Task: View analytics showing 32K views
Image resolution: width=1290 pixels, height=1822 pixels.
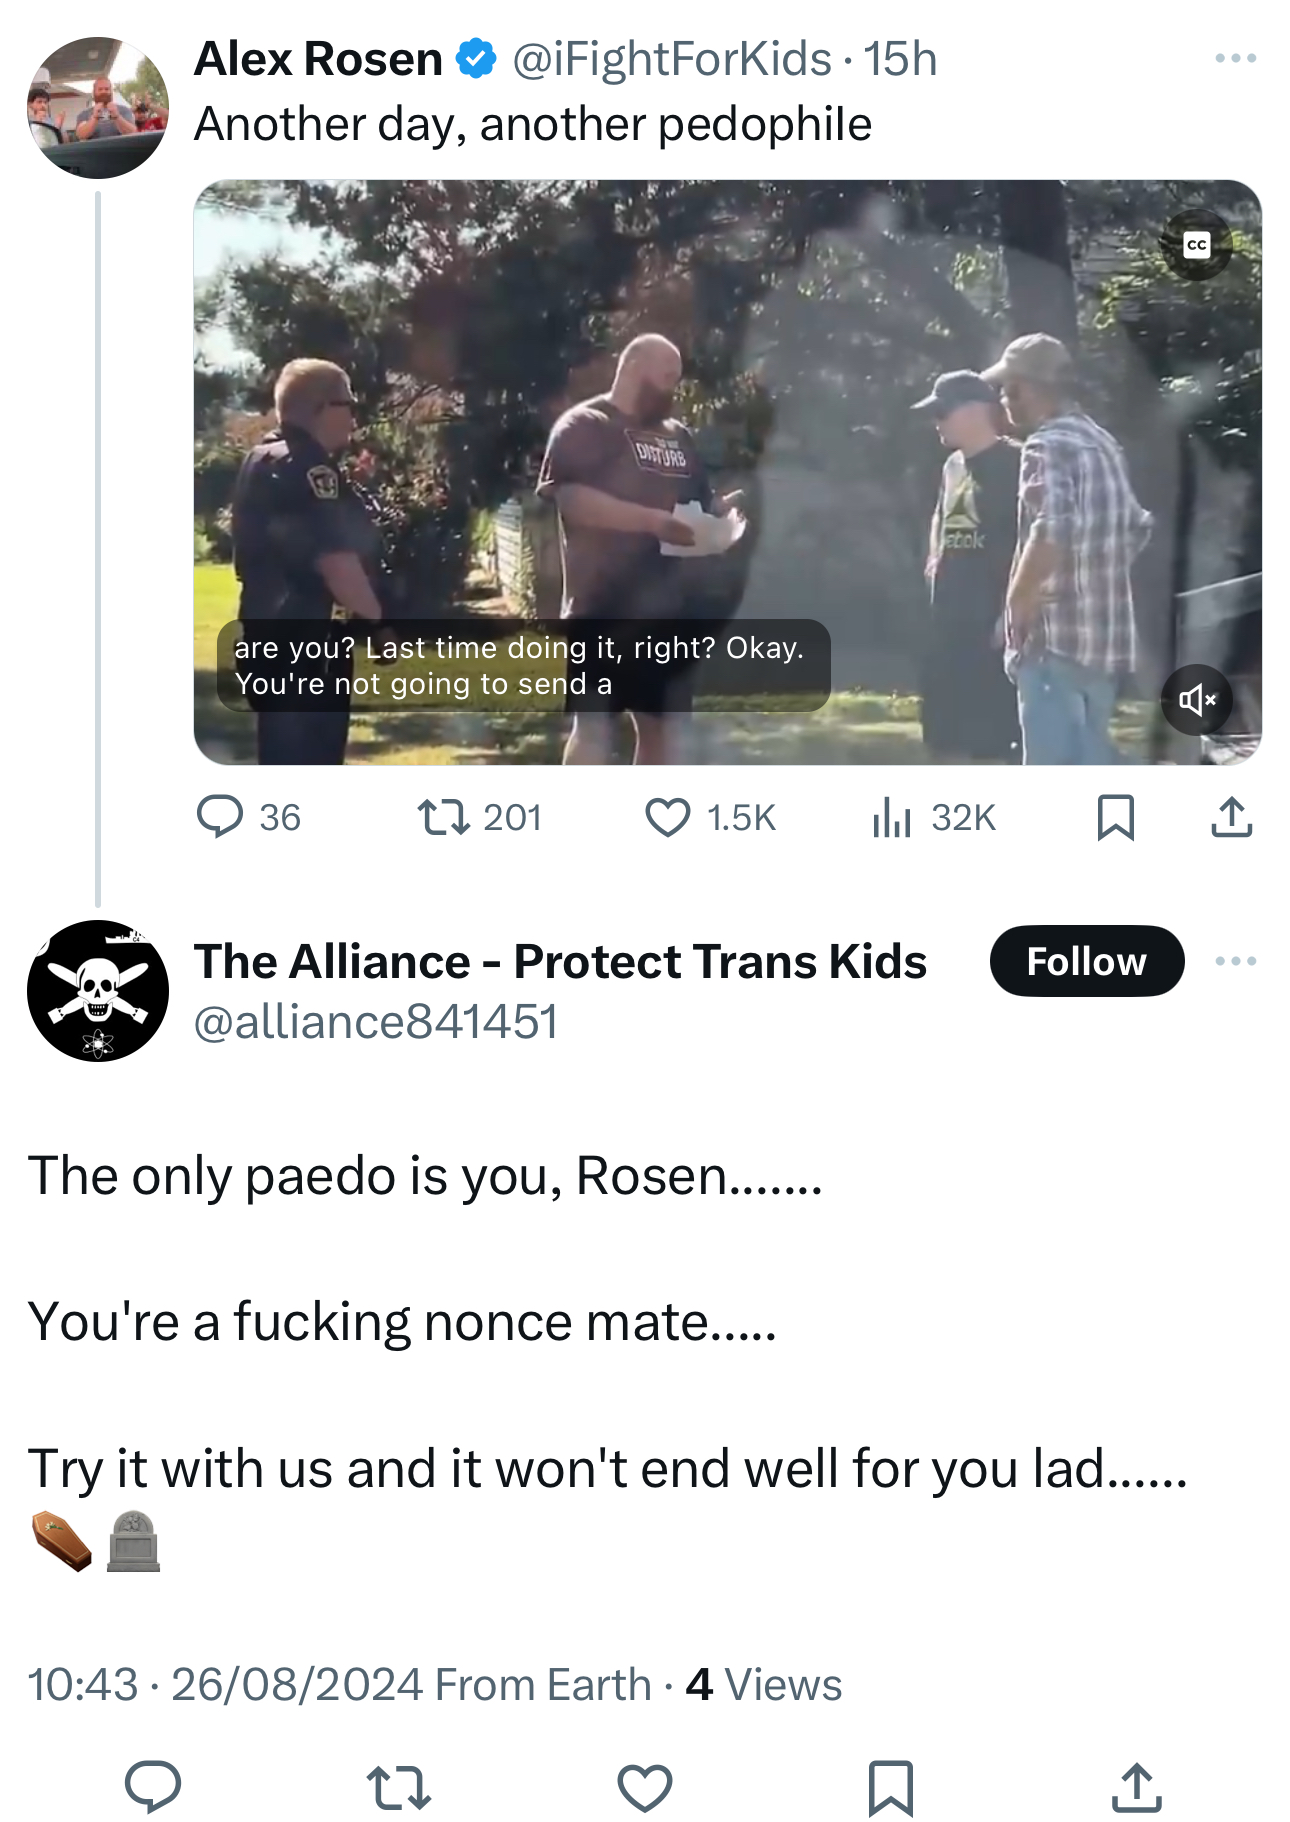Action: [x=934, y=817]
